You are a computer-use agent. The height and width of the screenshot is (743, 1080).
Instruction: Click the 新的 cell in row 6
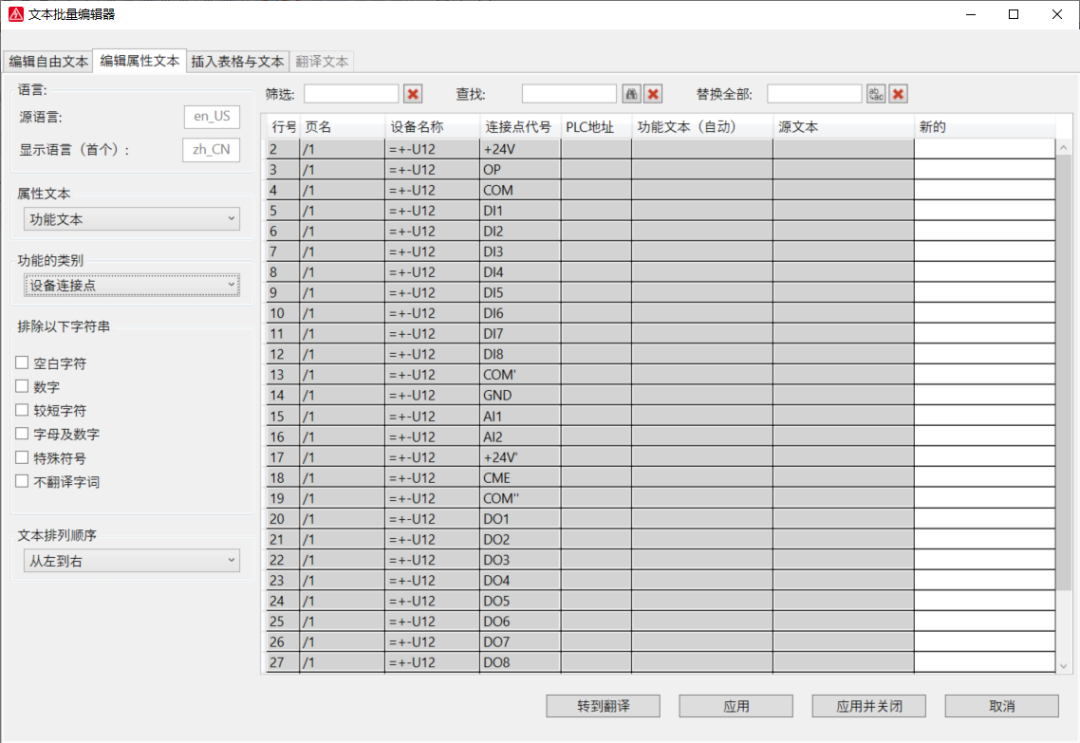coord(985,231)
